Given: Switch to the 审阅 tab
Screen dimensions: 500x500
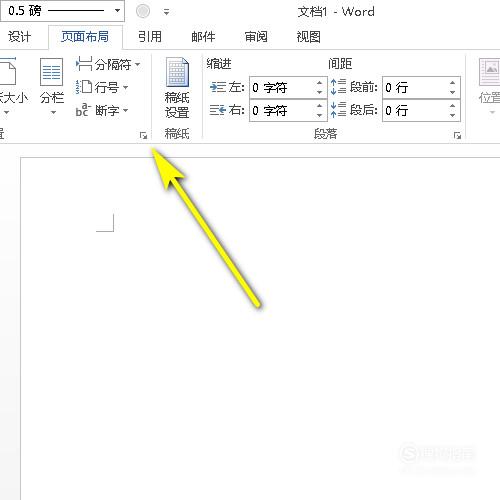Looking at the screenshot, I should click(x=256, y=36).
